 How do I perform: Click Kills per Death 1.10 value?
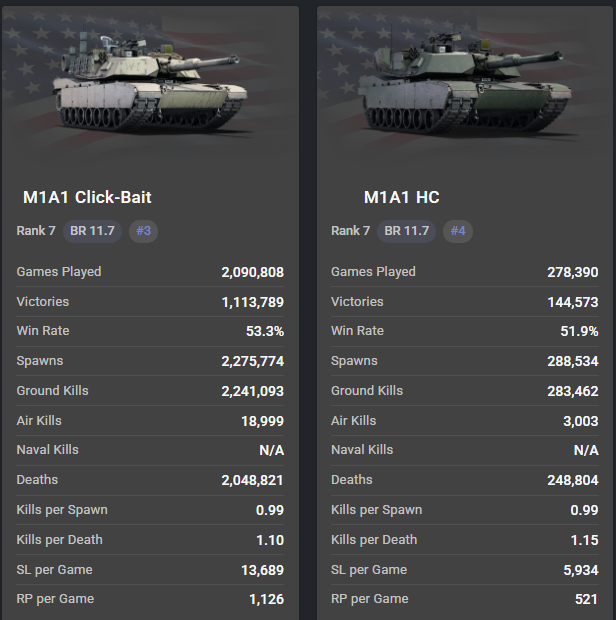[x=270, y=540]
